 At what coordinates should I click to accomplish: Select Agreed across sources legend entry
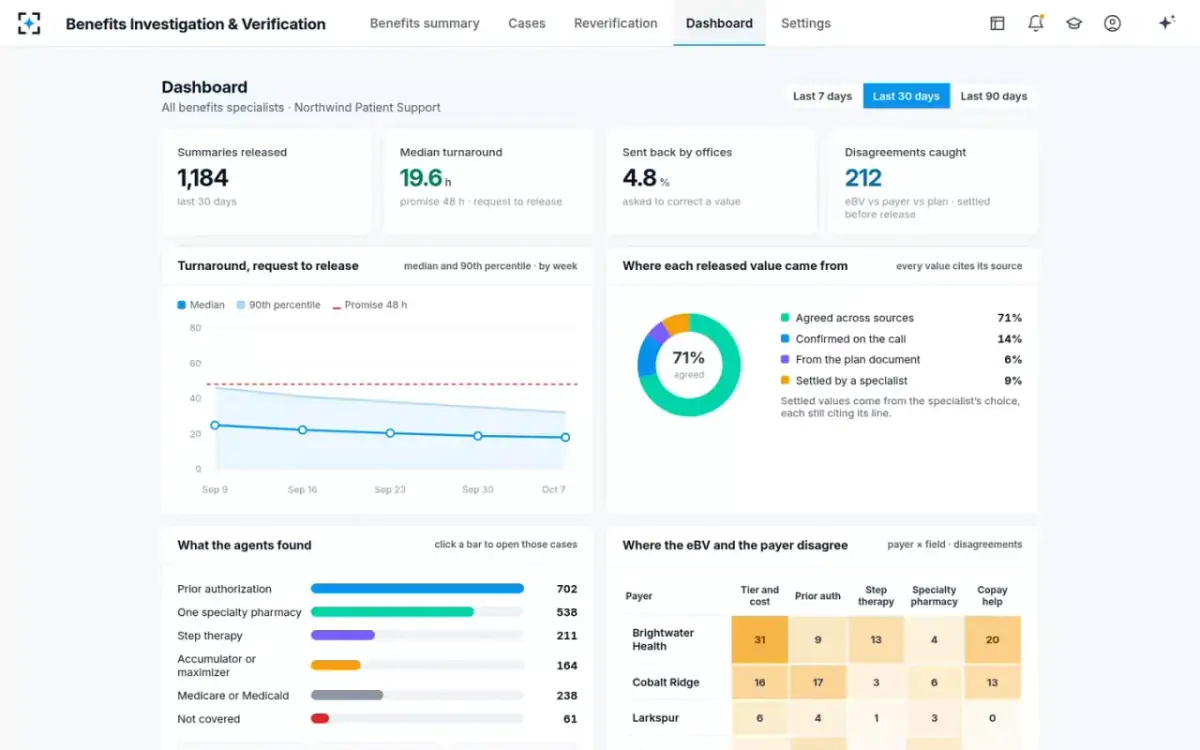pos(901,318)
